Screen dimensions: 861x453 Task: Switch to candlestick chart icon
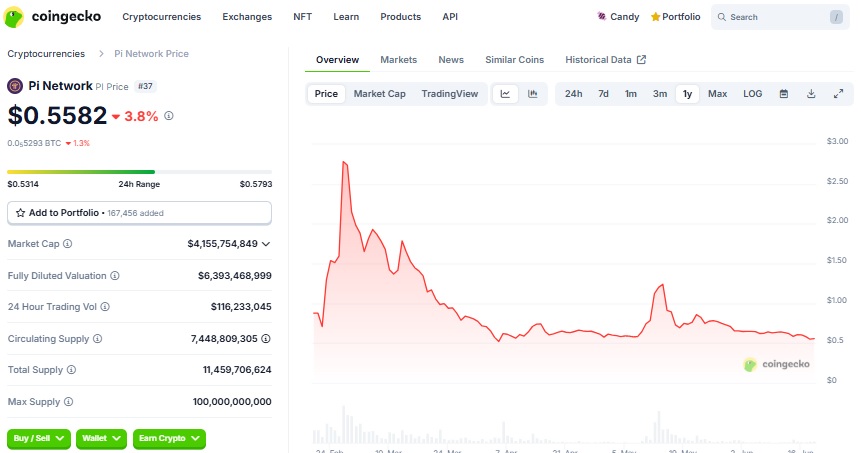point(533,94)
